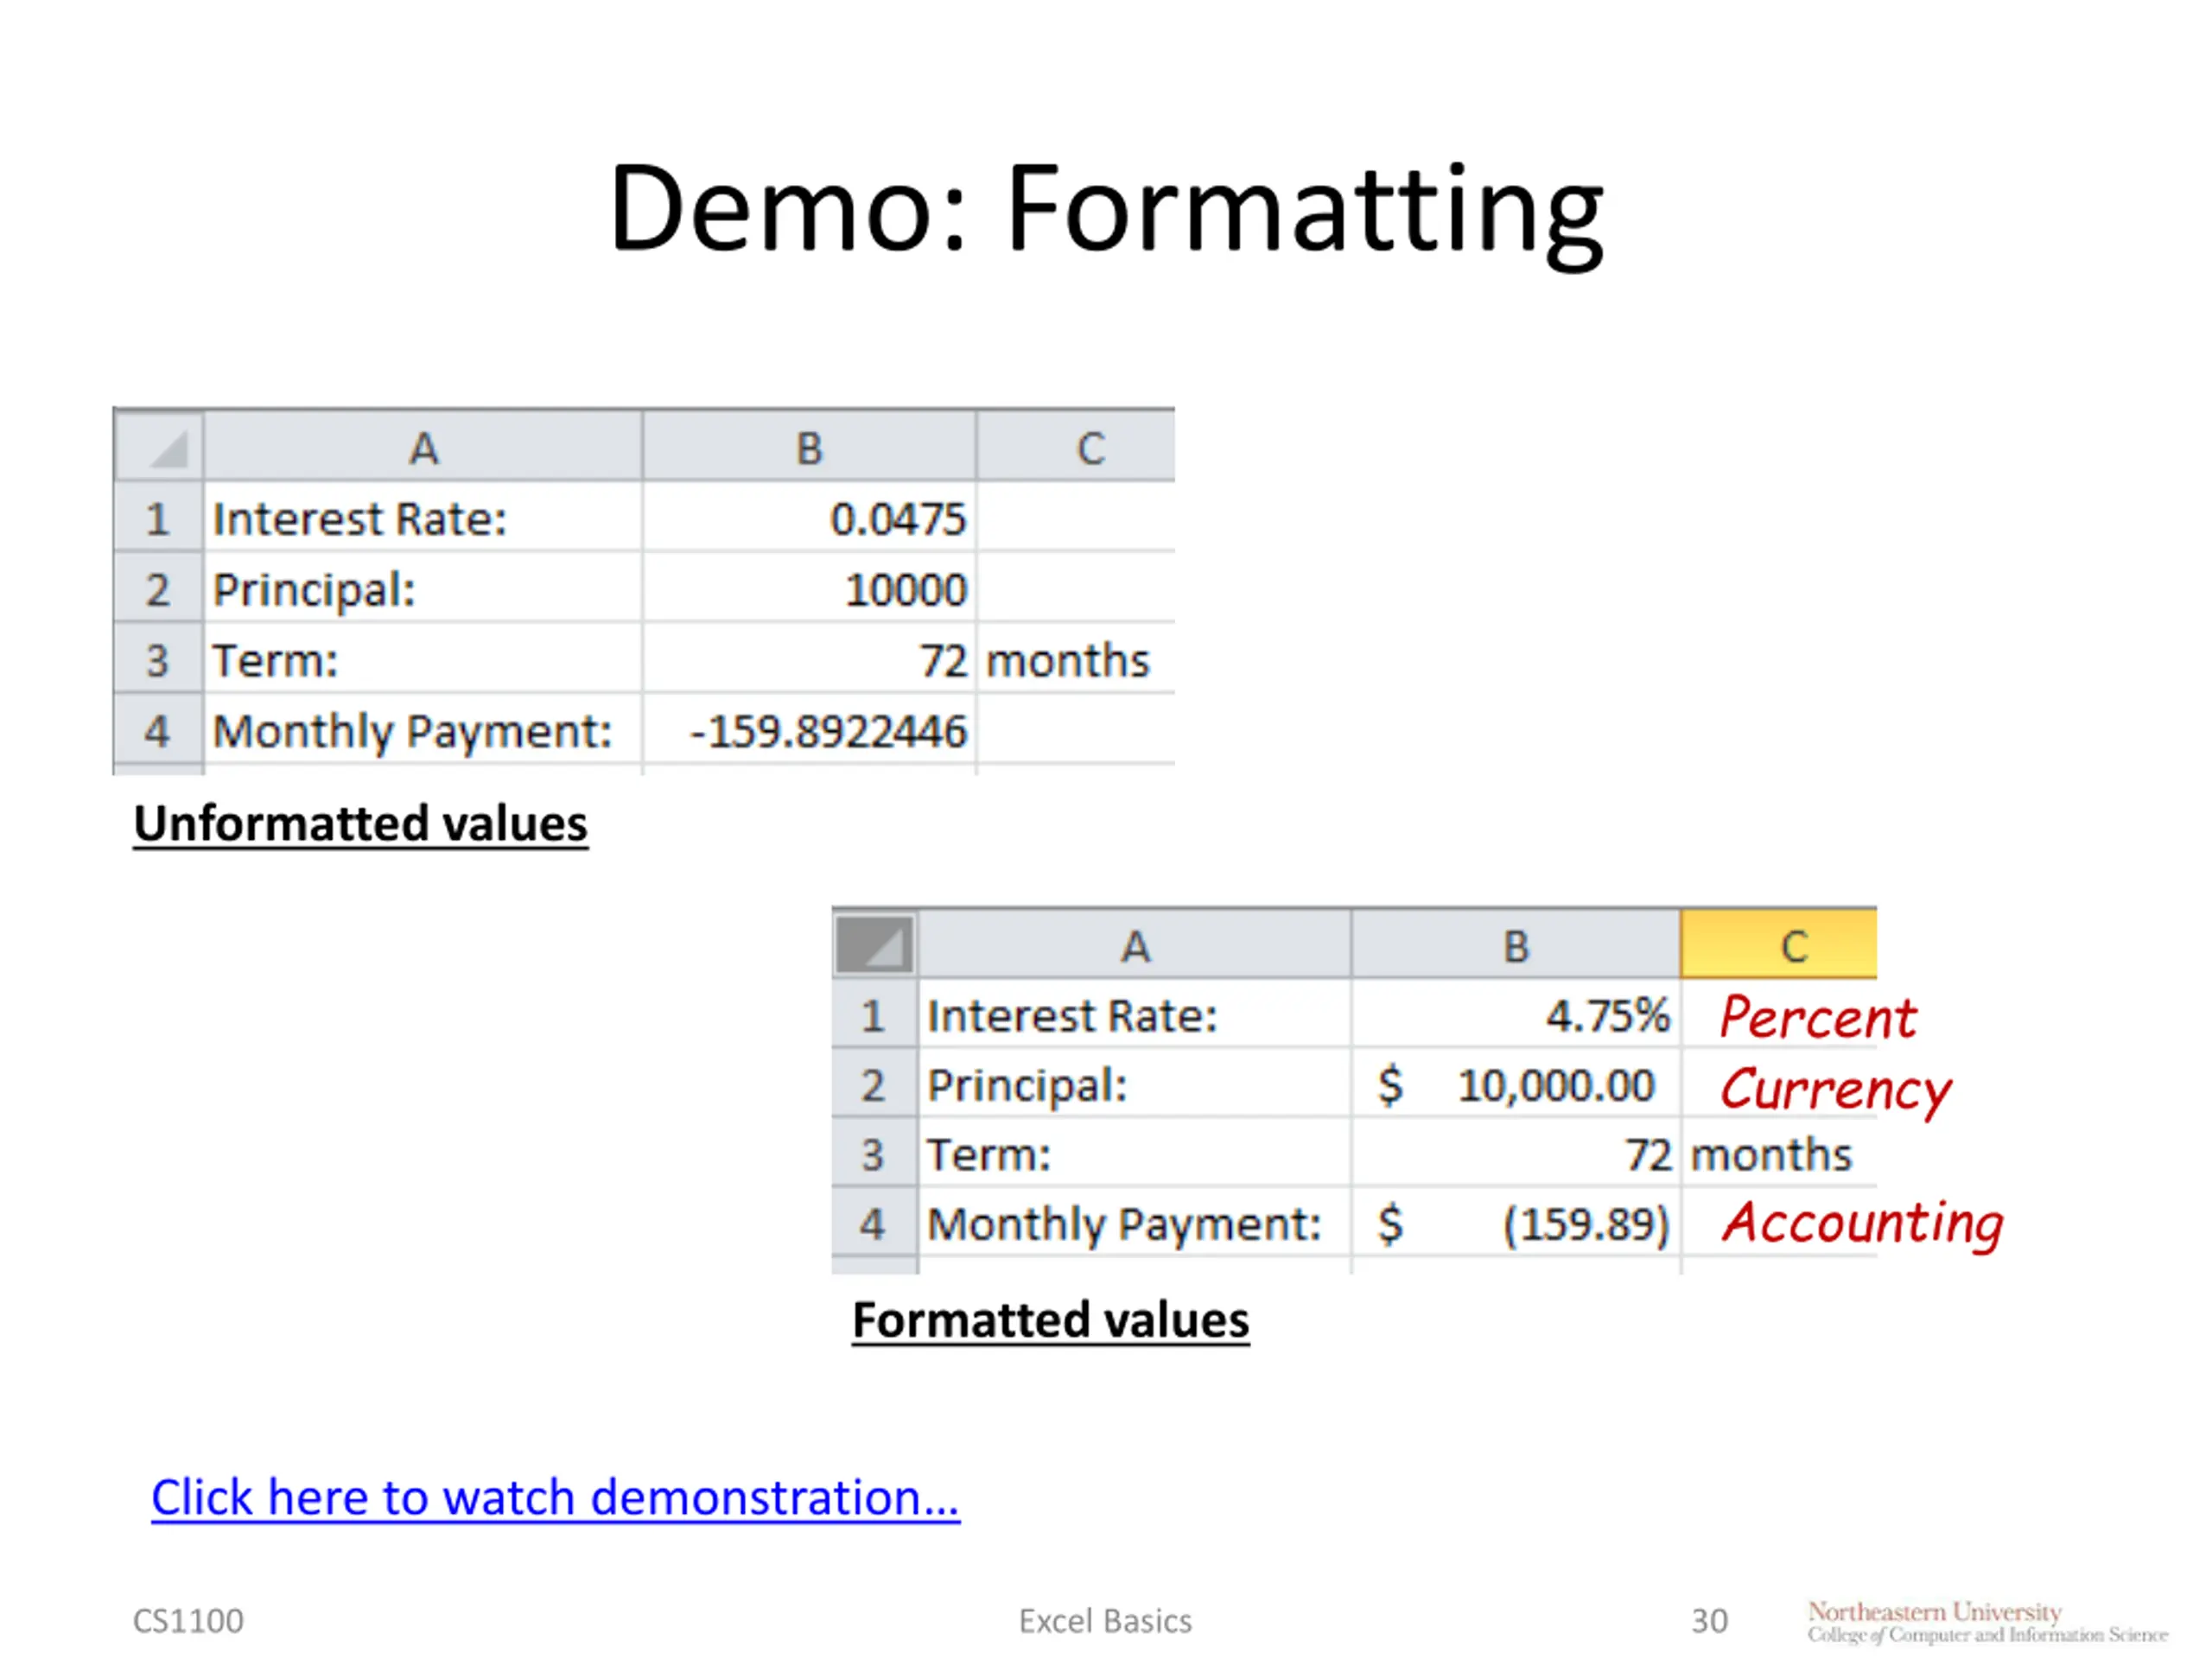Select row 1 header in formatted table
Screen dimensions: 2212x1659
874,1015
